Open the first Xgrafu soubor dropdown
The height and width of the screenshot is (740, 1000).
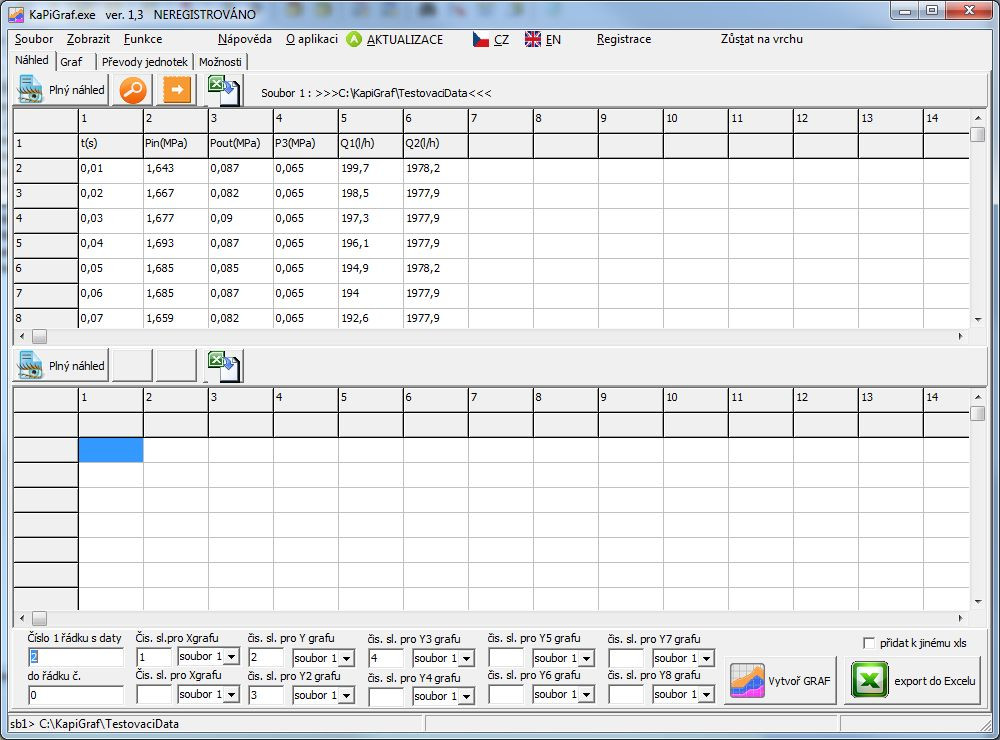232,656
